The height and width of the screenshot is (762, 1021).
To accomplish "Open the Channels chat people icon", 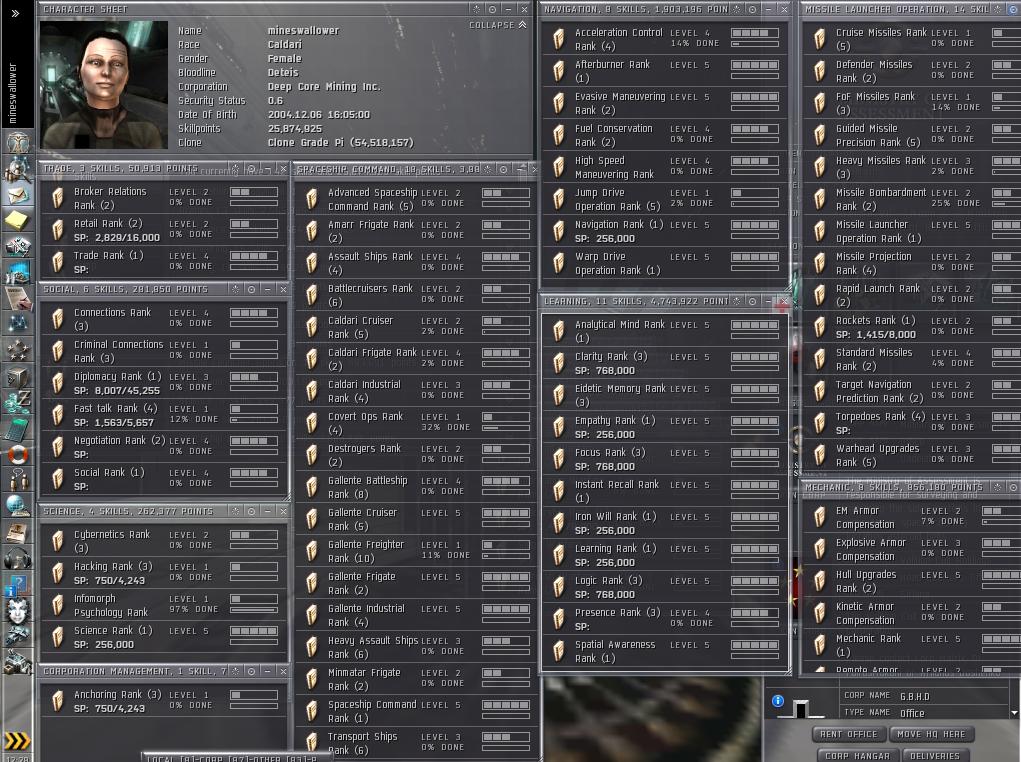I will [x=18, y=480].
